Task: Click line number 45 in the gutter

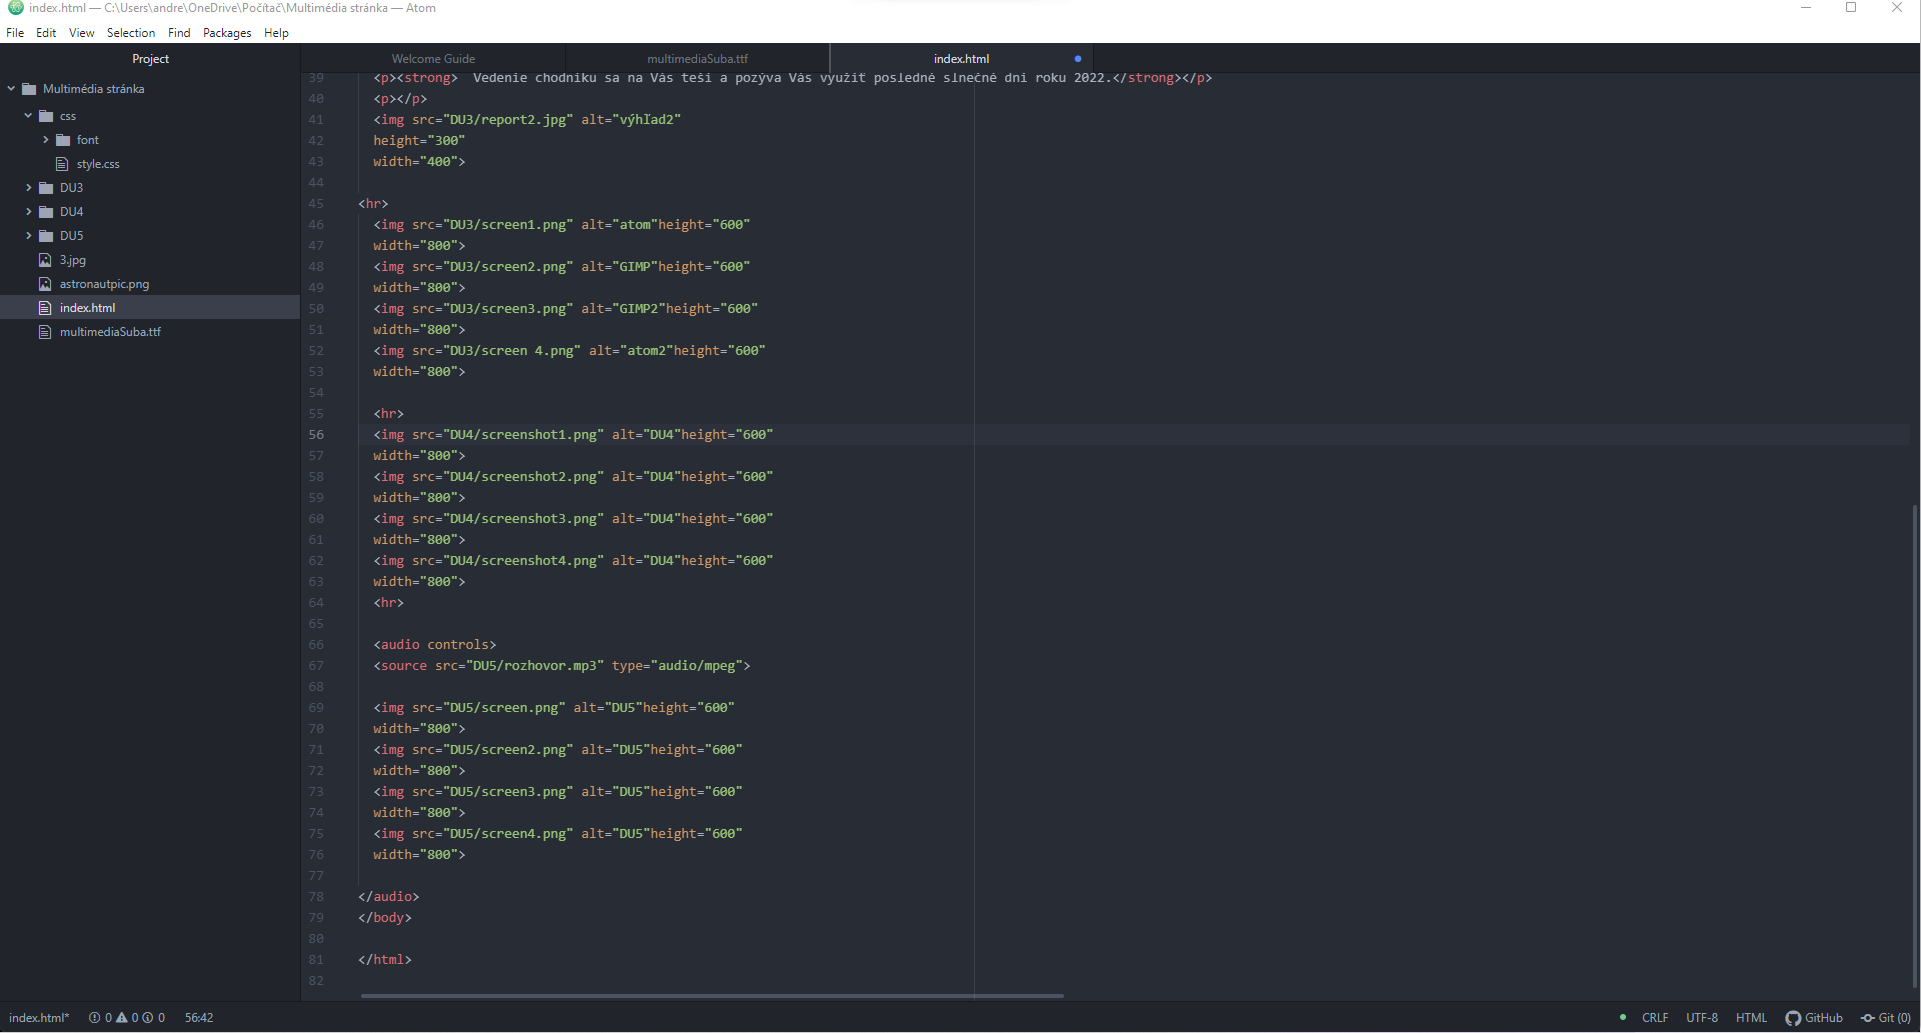Action: pos(316,204)
